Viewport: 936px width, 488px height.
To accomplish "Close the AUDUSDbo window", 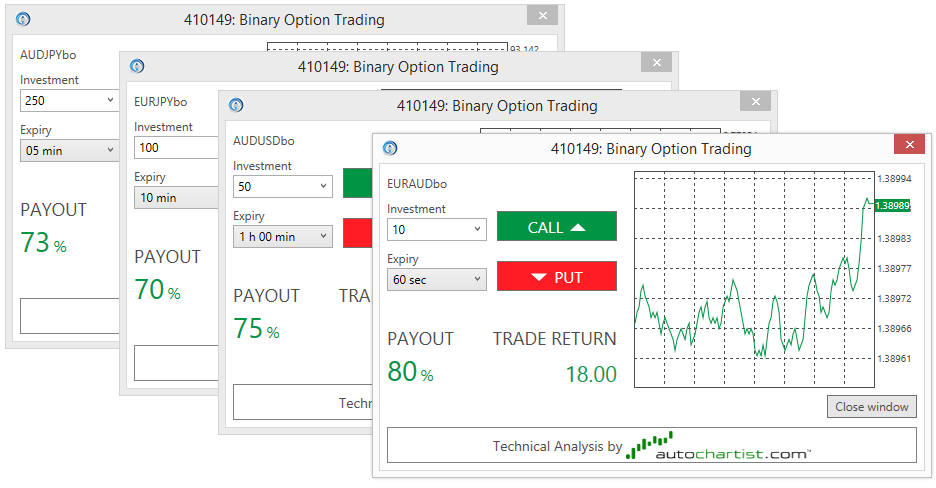I will [x=756, y=101].
